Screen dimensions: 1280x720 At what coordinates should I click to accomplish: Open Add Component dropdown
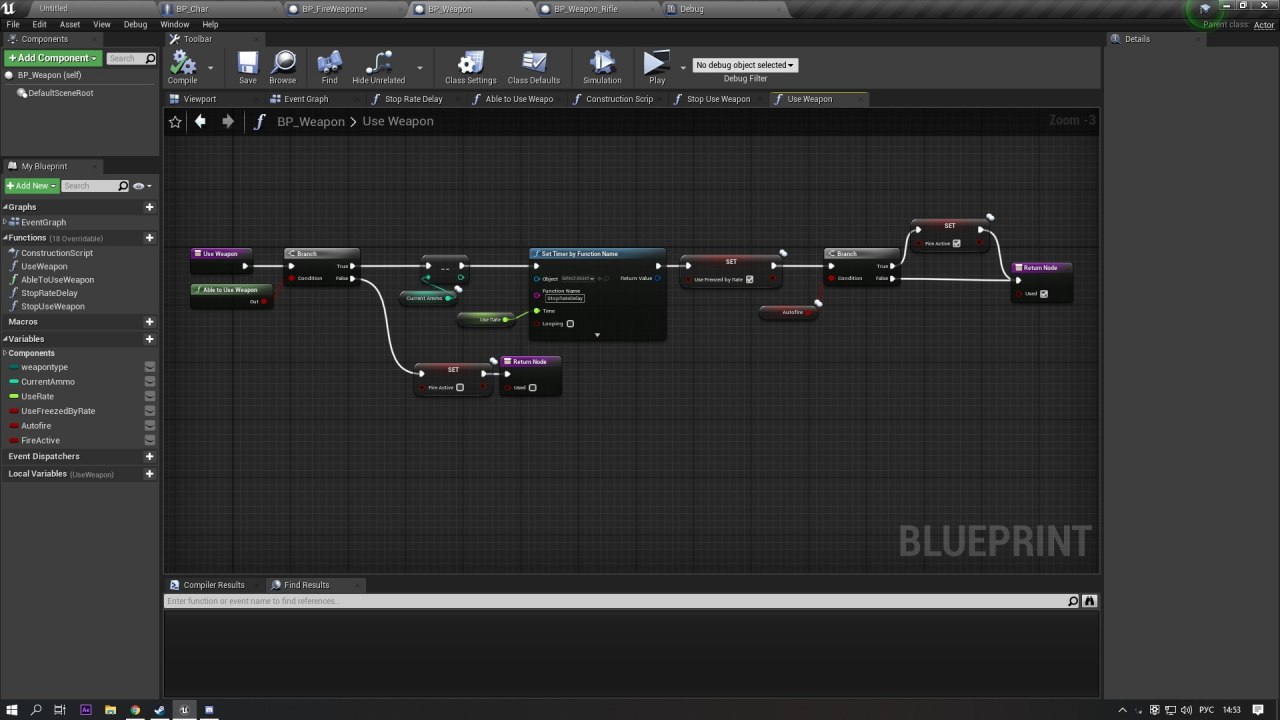(x=53, y=58)
